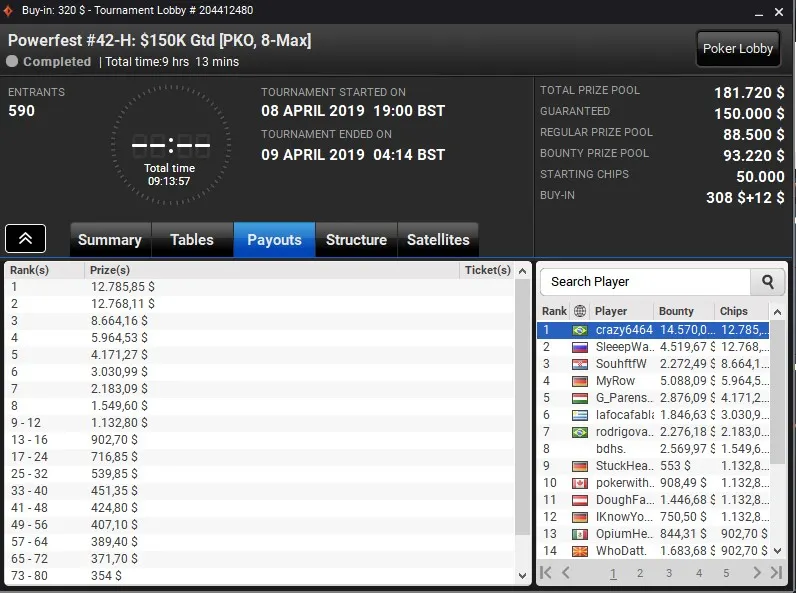
Task: Jump to first player page icon
Action: coord(546,573)
